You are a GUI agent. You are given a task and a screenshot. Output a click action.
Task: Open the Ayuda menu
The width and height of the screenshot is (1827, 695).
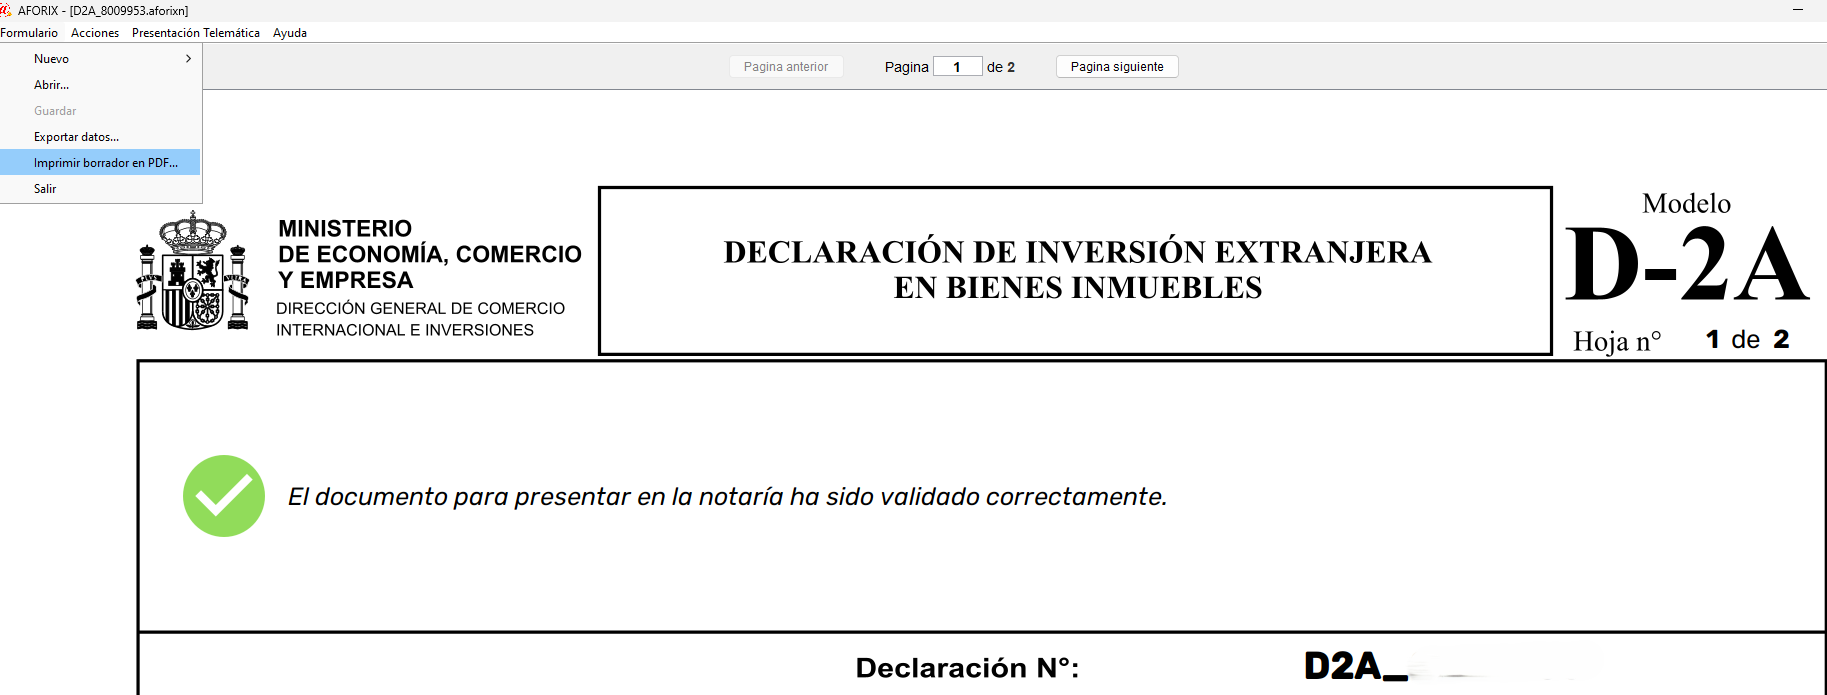290,33
